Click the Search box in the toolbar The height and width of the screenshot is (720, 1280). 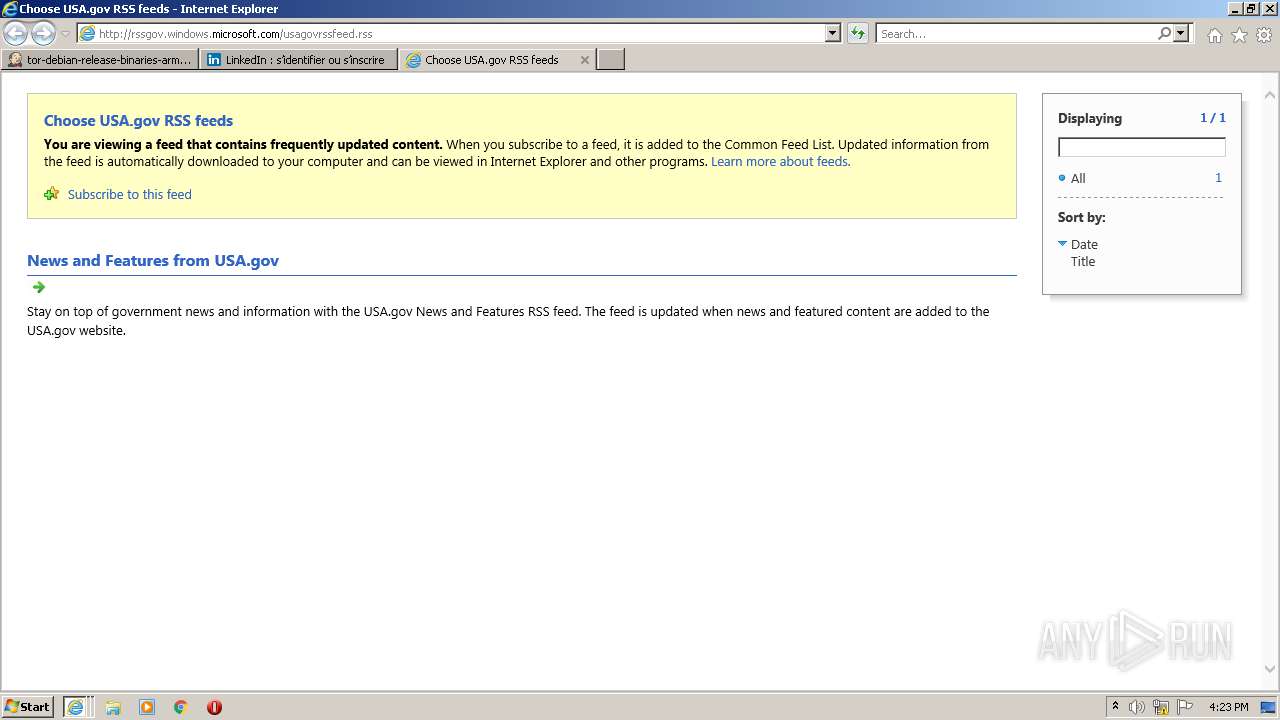[x=1015, y=33]
